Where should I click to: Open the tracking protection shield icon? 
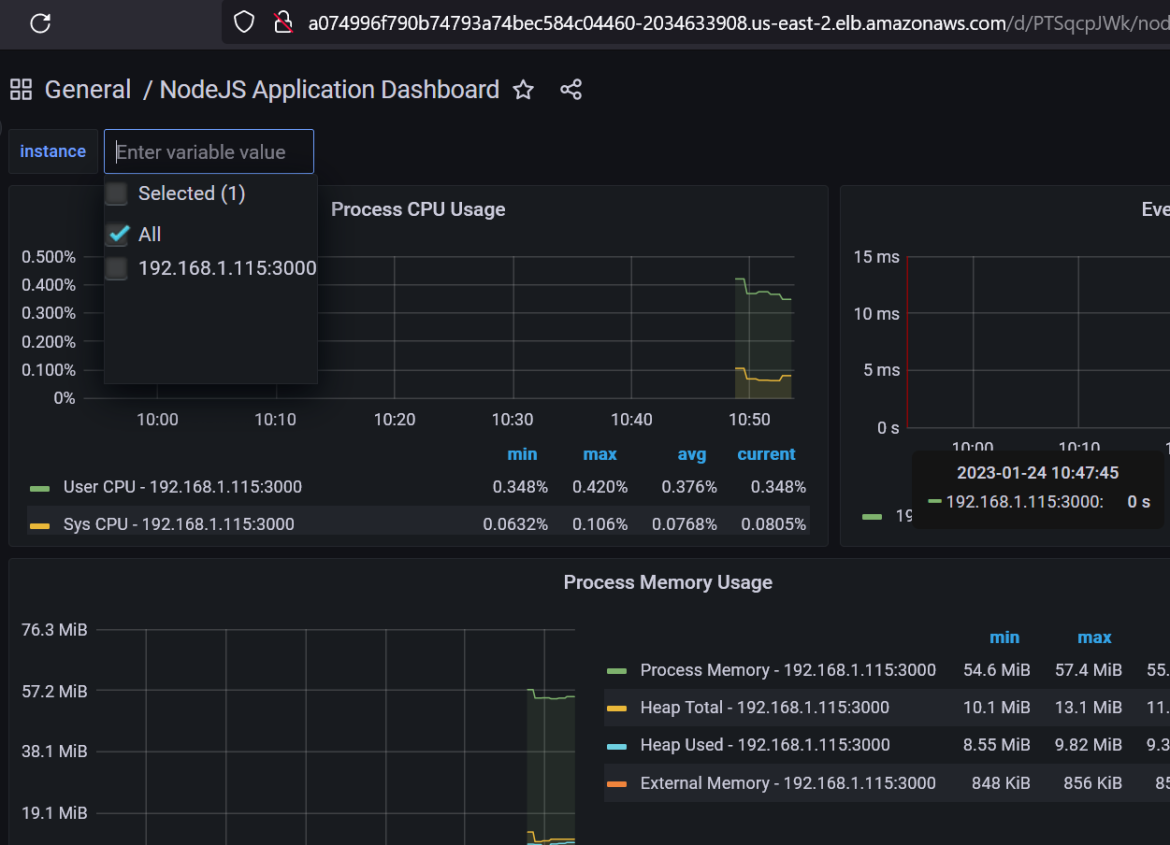coord(242,21)
